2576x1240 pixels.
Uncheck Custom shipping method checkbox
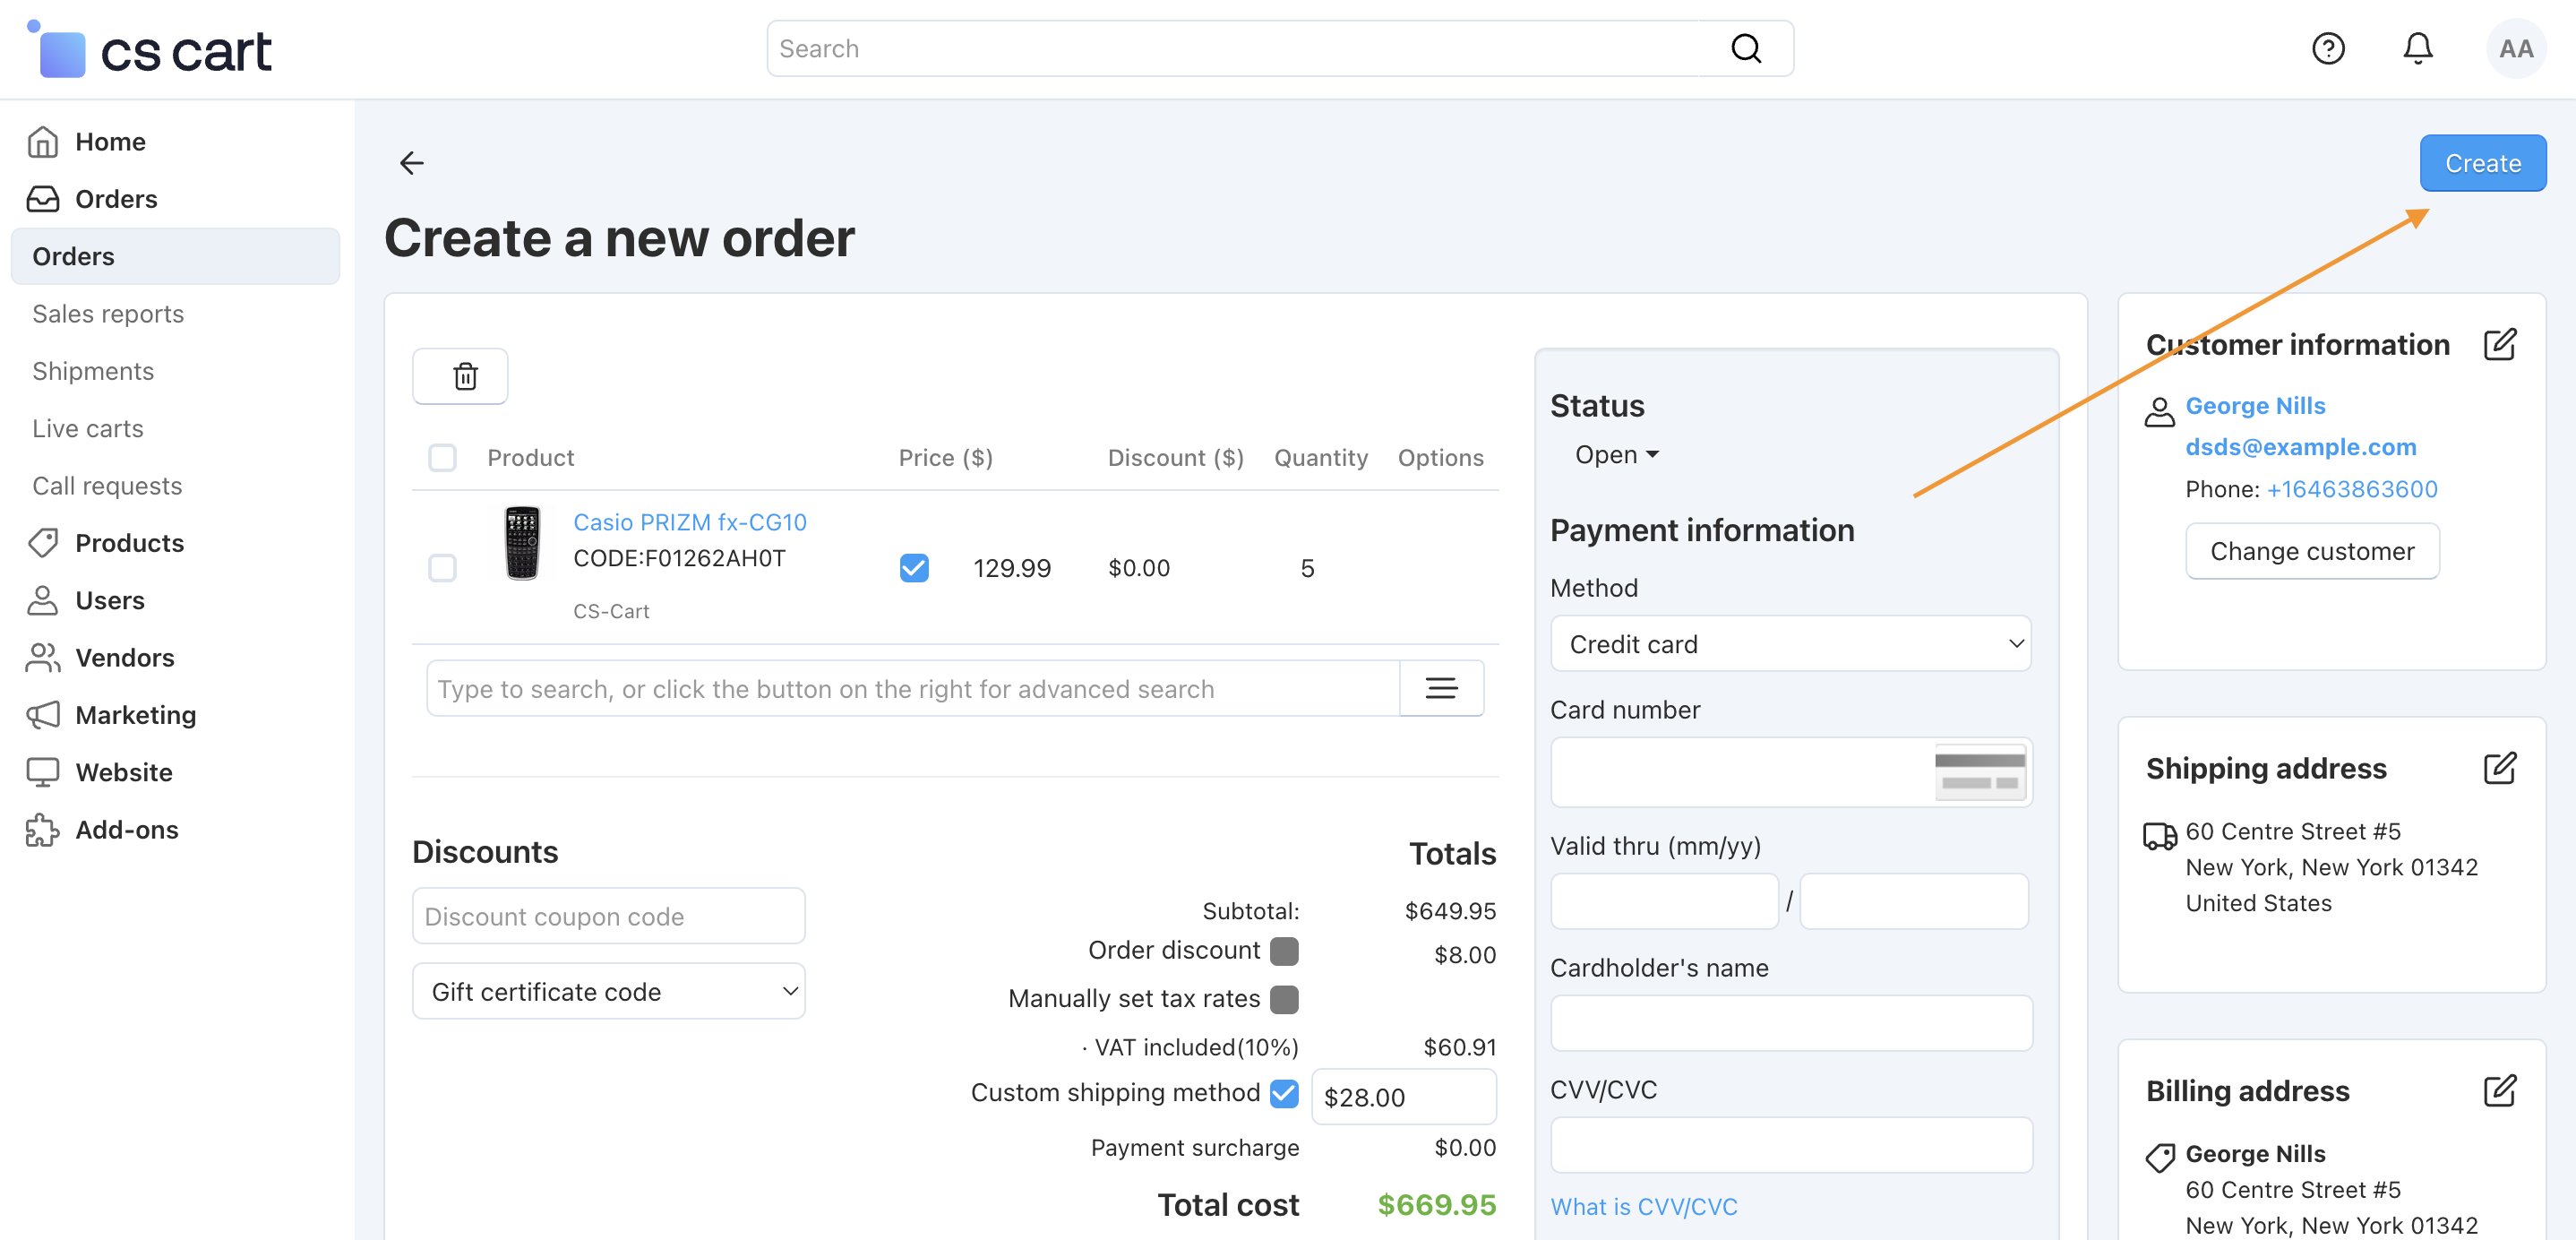tap(1284, 1093)
